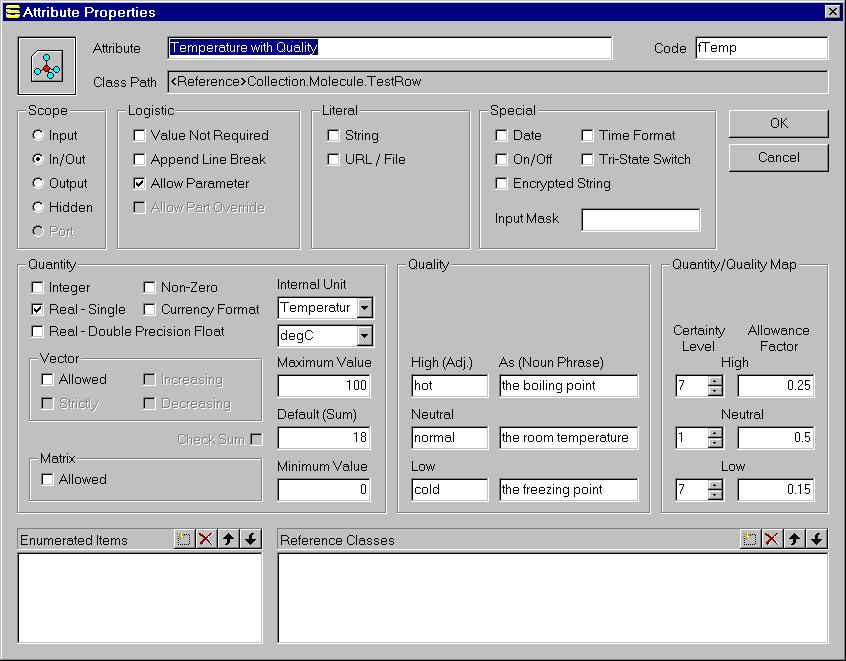Screen dimensions: 846x661
Task: Add a new reference class
Action: [750, 539]
